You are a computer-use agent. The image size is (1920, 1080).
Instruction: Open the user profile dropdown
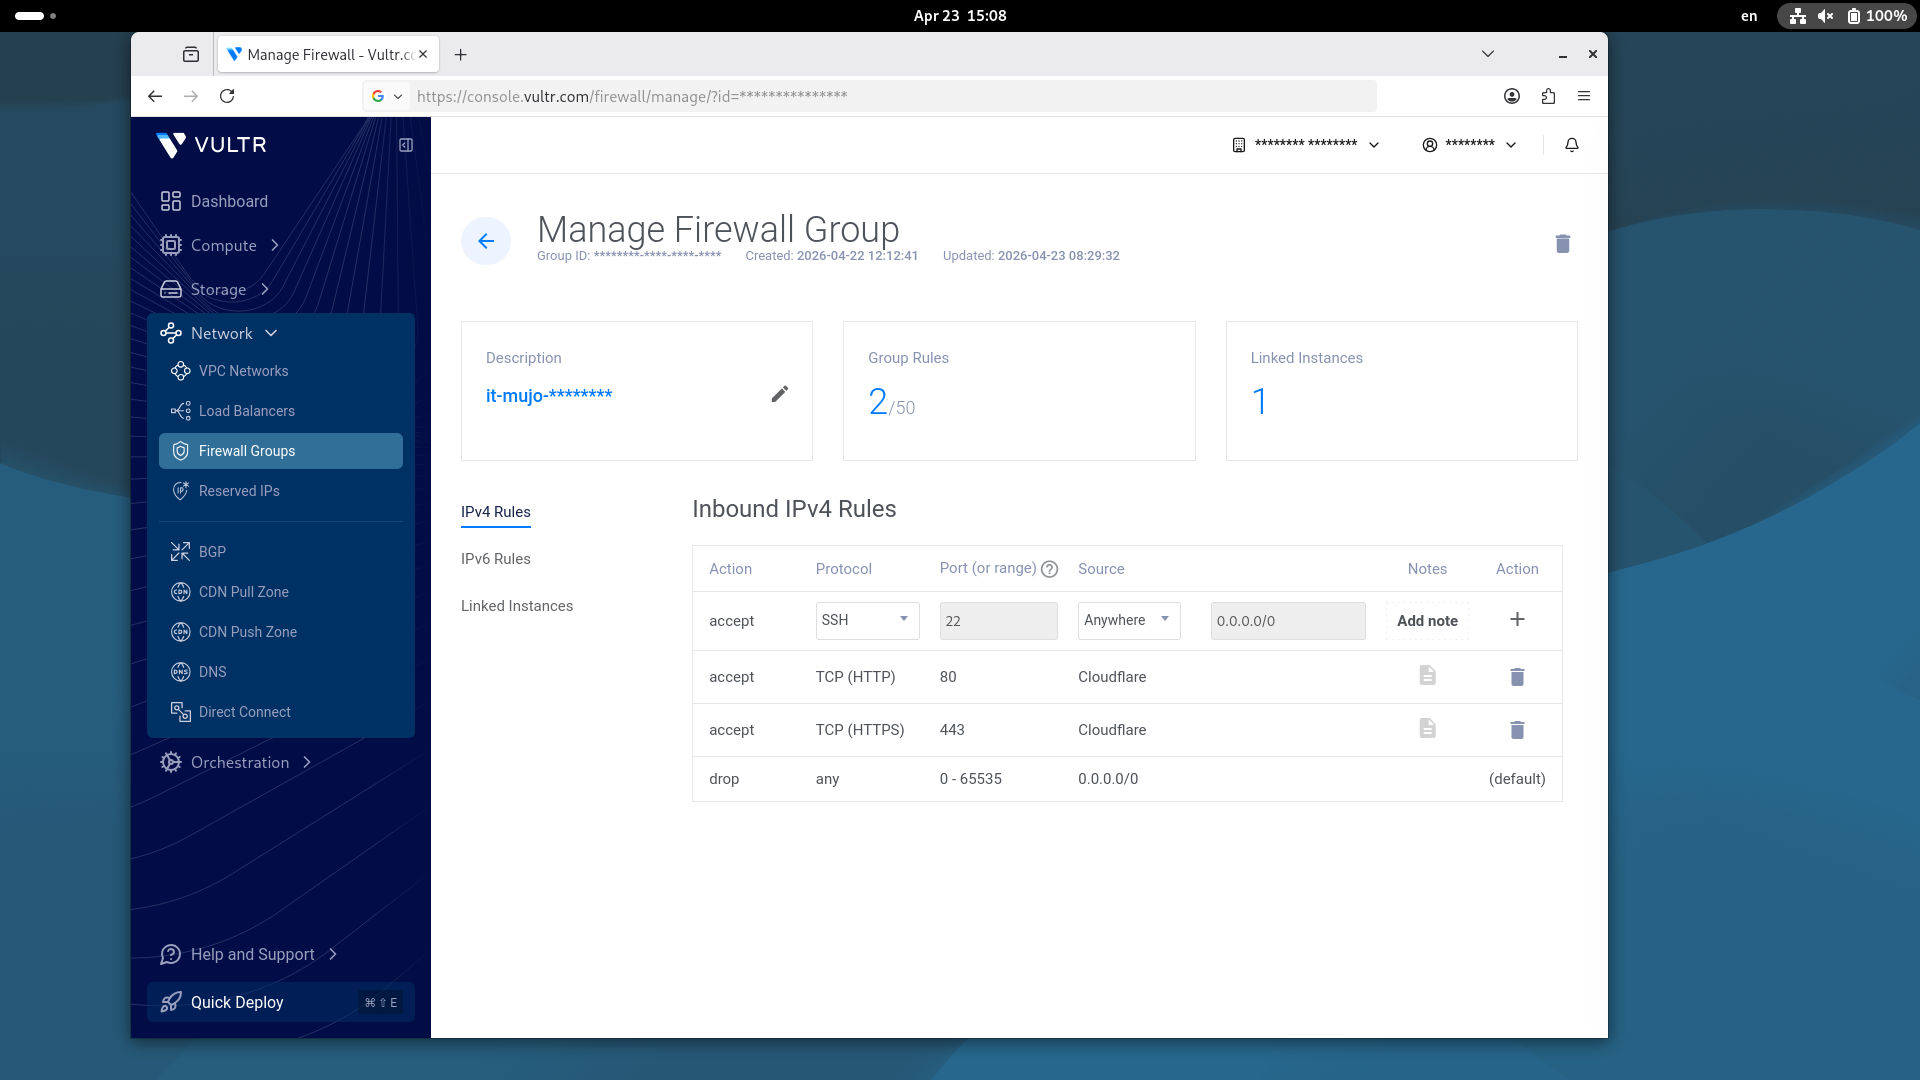[1469, 145]
